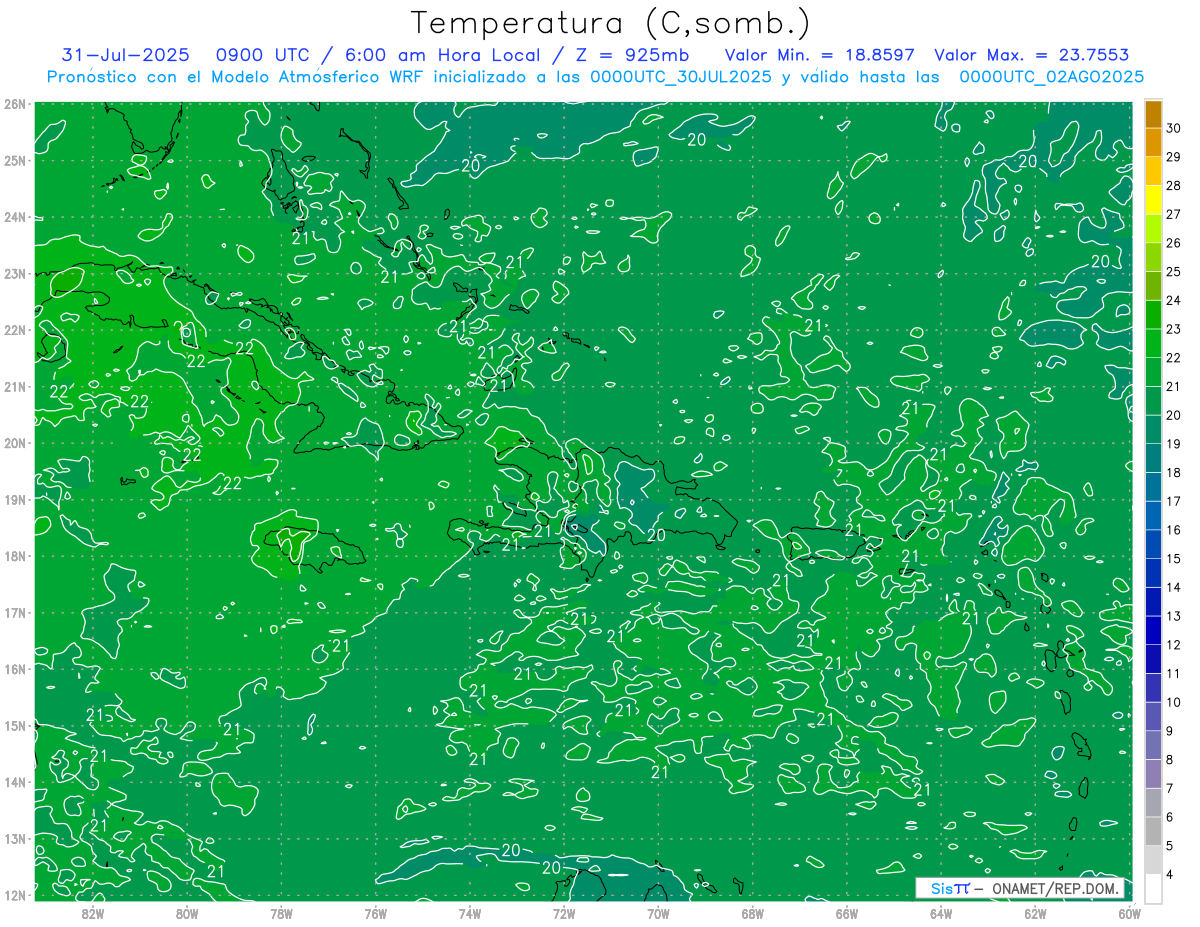Image resolution: width=1200 pixels, height=927 pixels.
Task: Click the latitude label '12N'
Action: pyautogui.click(x=15, y=895)
